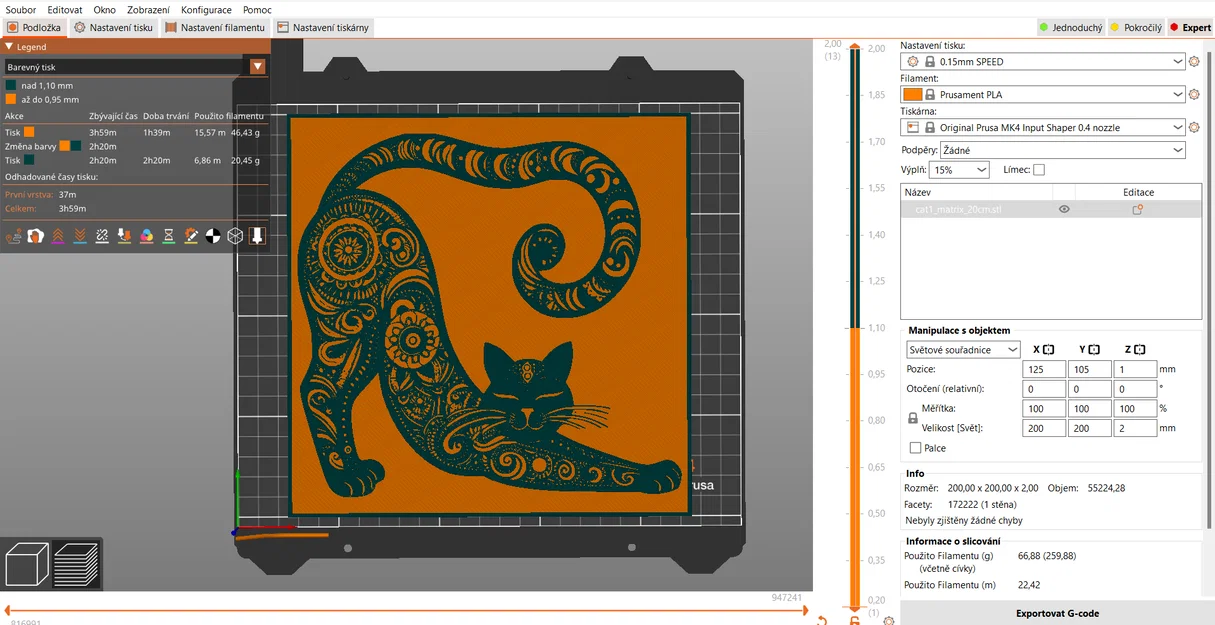The image size is (1215, 625).
Task: Open Světové souřadnice coordinate dropdown
Action: tap(963, 350)
